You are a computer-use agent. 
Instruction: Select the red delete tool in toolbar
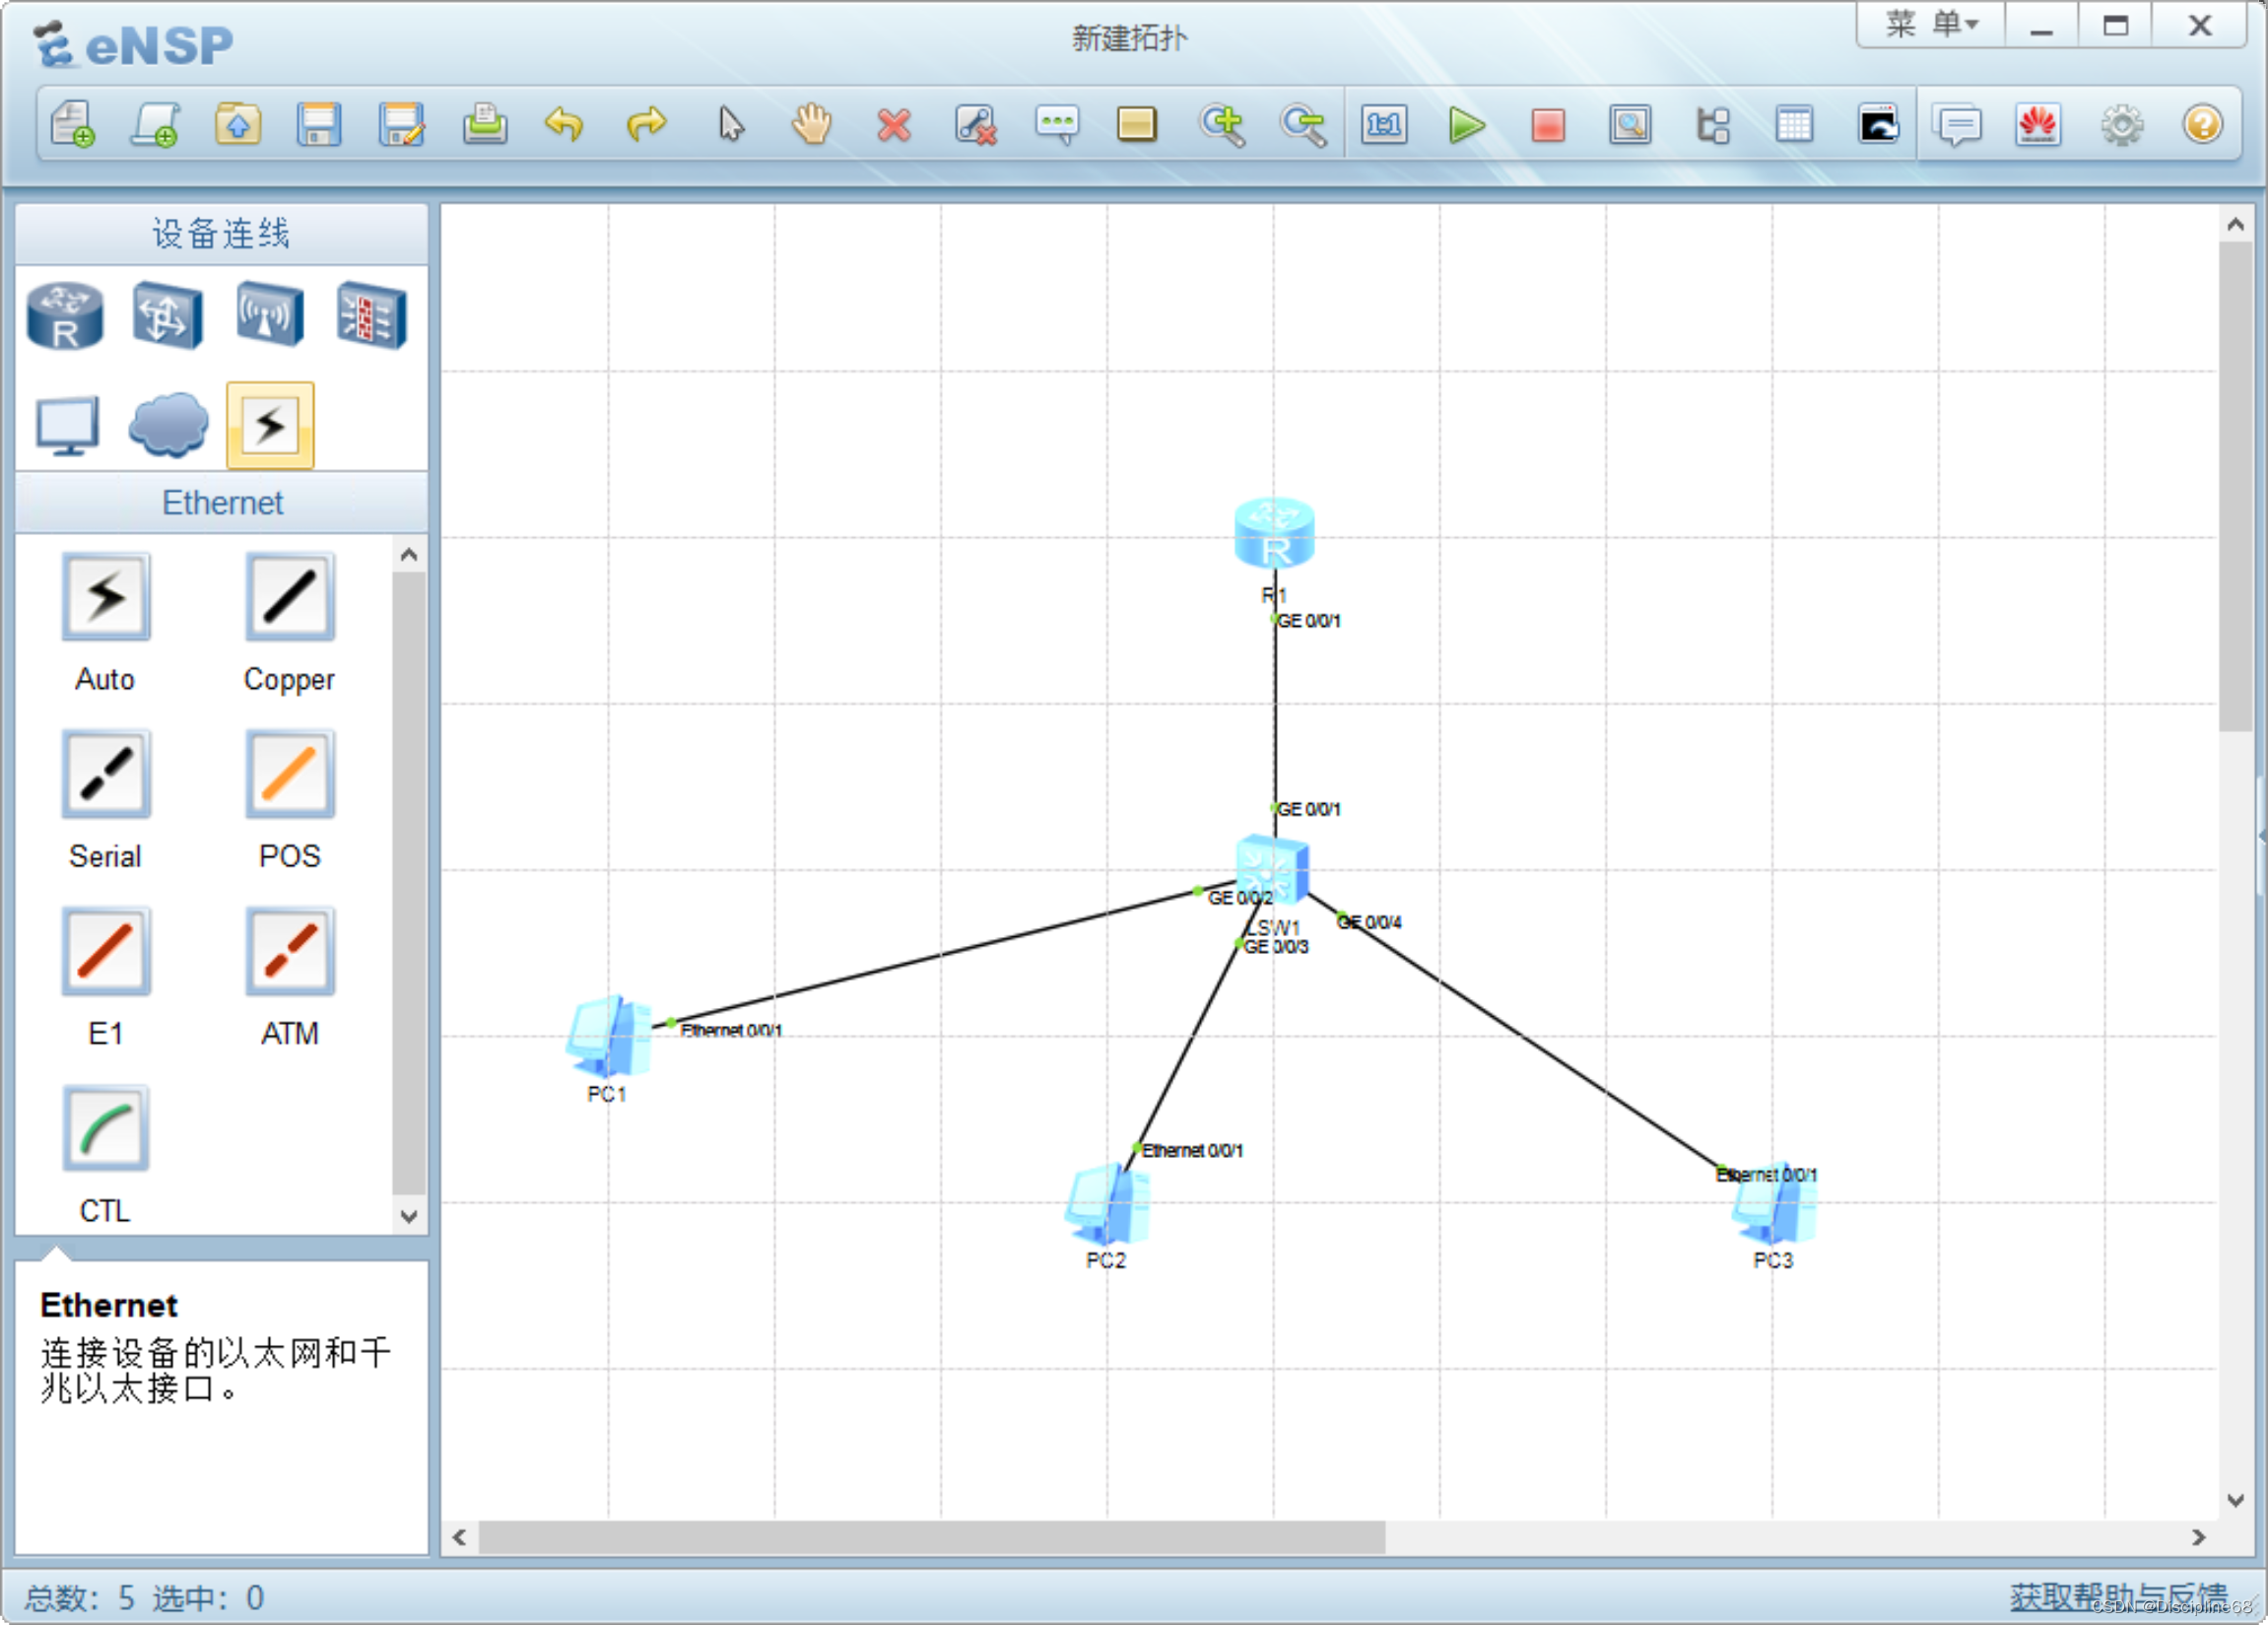(x=893, y=125)
